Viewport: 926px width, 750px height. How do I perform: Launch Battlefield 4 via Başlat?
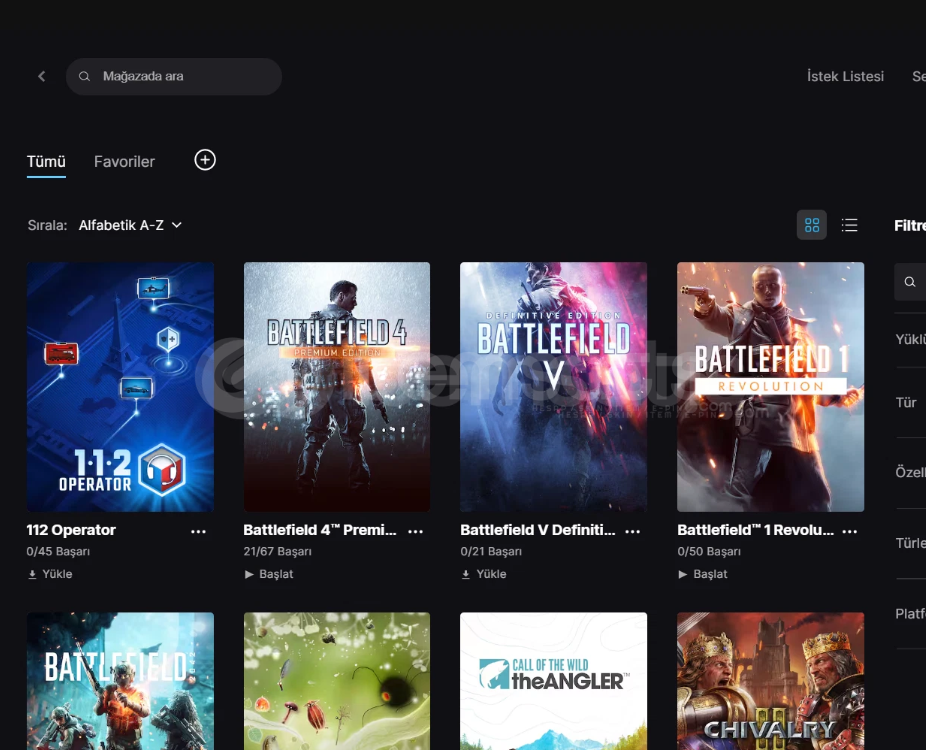coord(269,574)
